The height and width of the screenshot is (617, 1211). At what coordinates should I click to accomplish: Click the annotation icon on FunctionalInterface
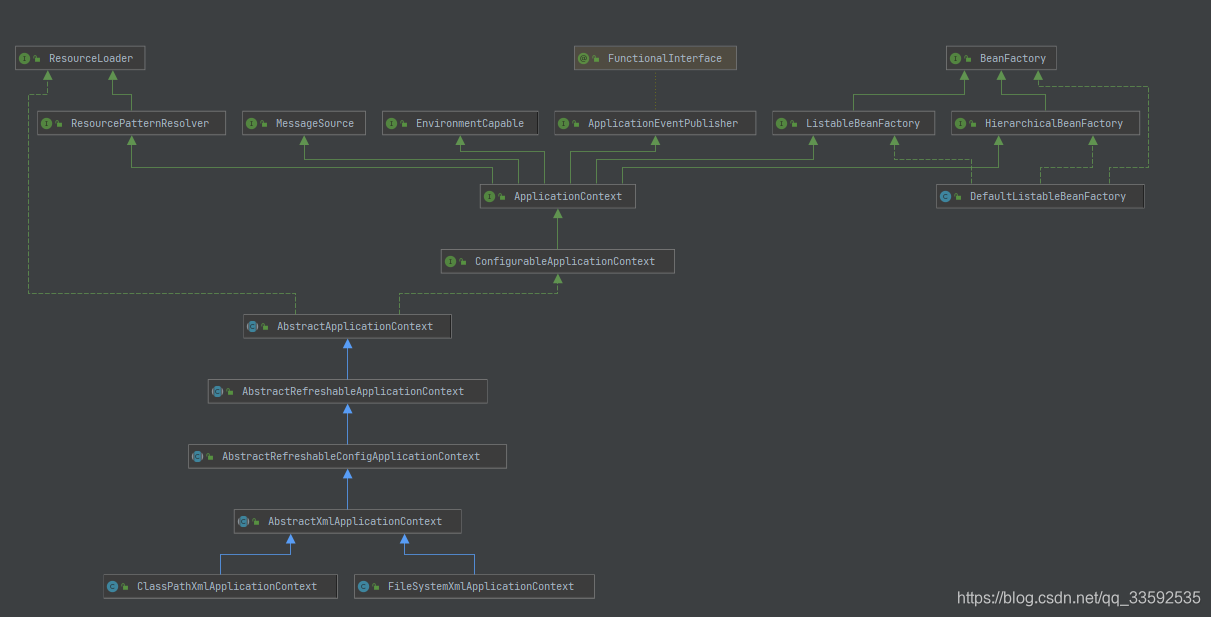[x=584, y=58]
